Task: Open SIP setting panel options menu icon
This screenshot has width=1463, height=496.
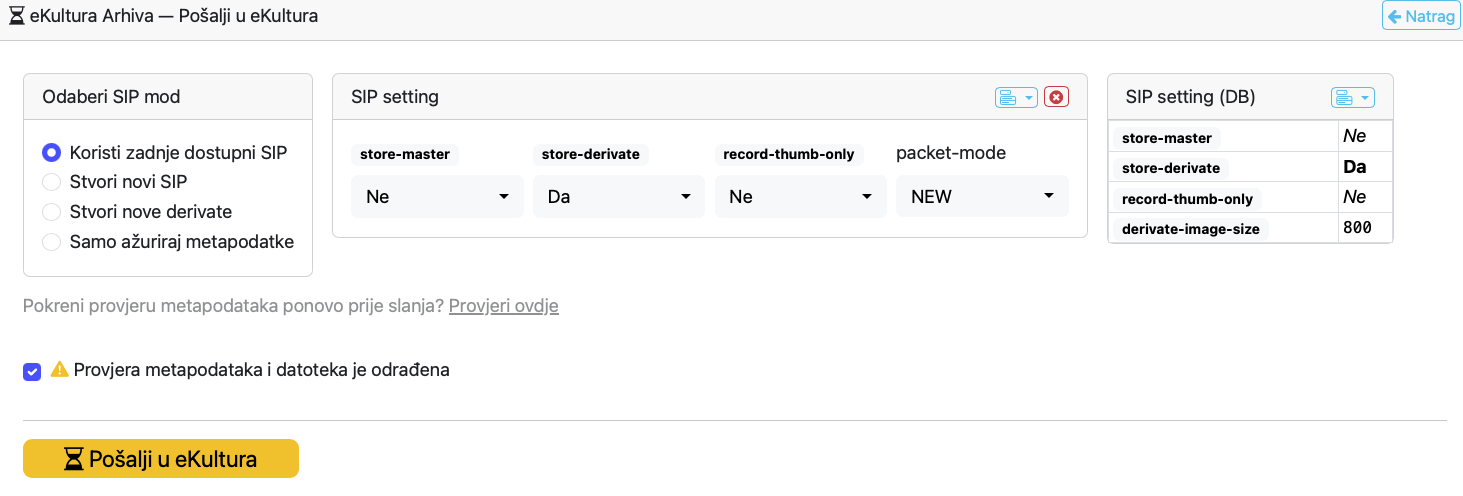Action: 1016,97
